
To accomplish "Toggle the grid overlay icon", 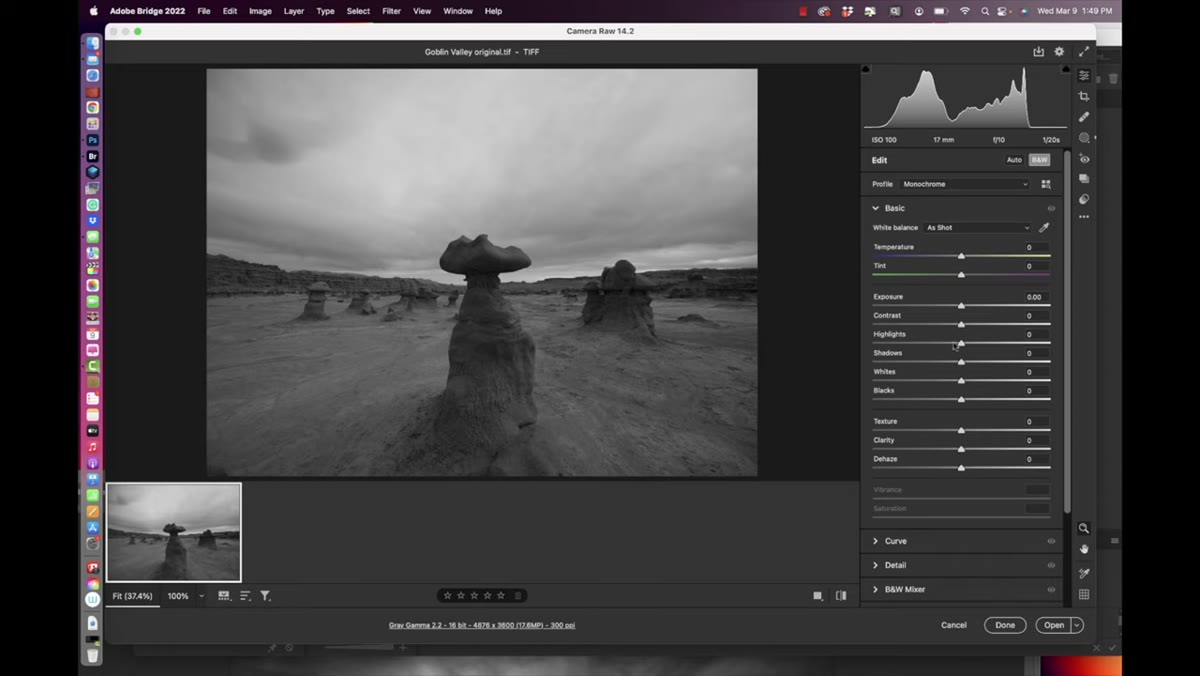I will tap(1084, 594).
